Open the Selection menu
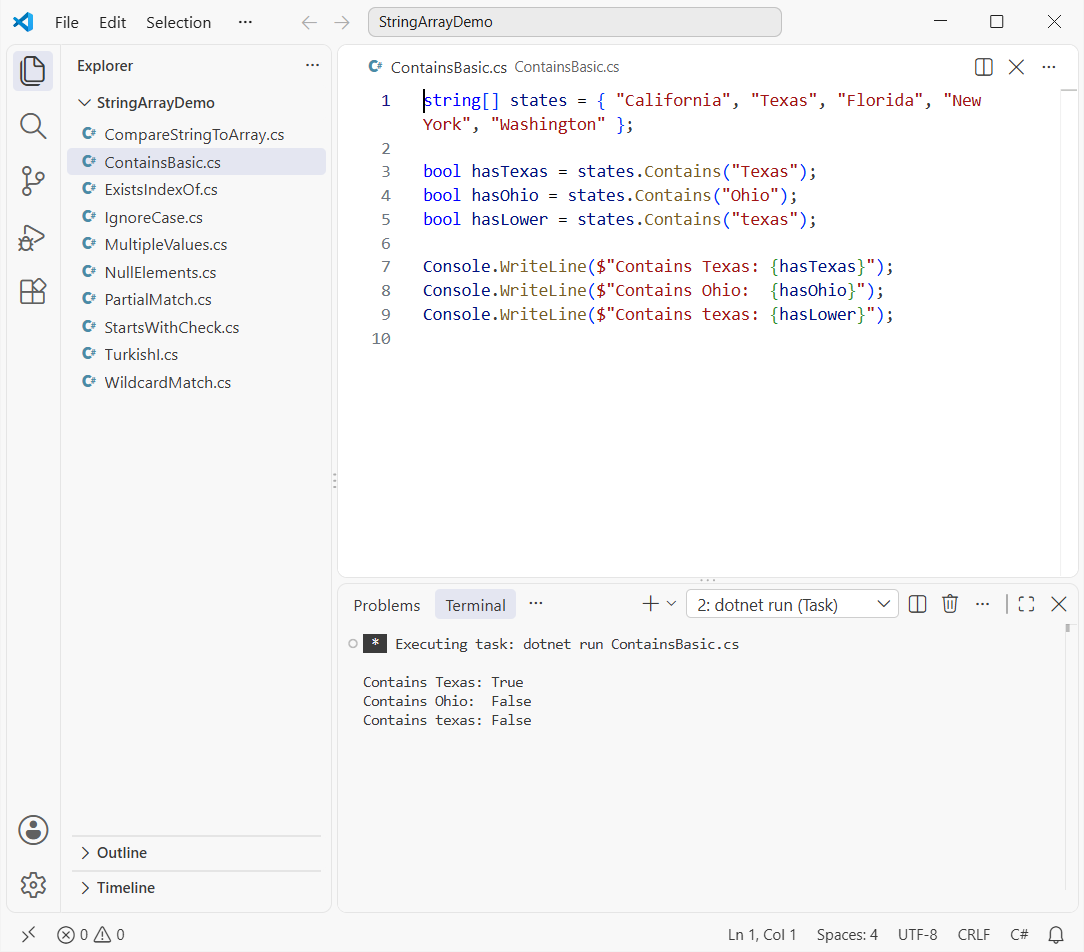This screenshot has height=952, width=1084. 178,22
